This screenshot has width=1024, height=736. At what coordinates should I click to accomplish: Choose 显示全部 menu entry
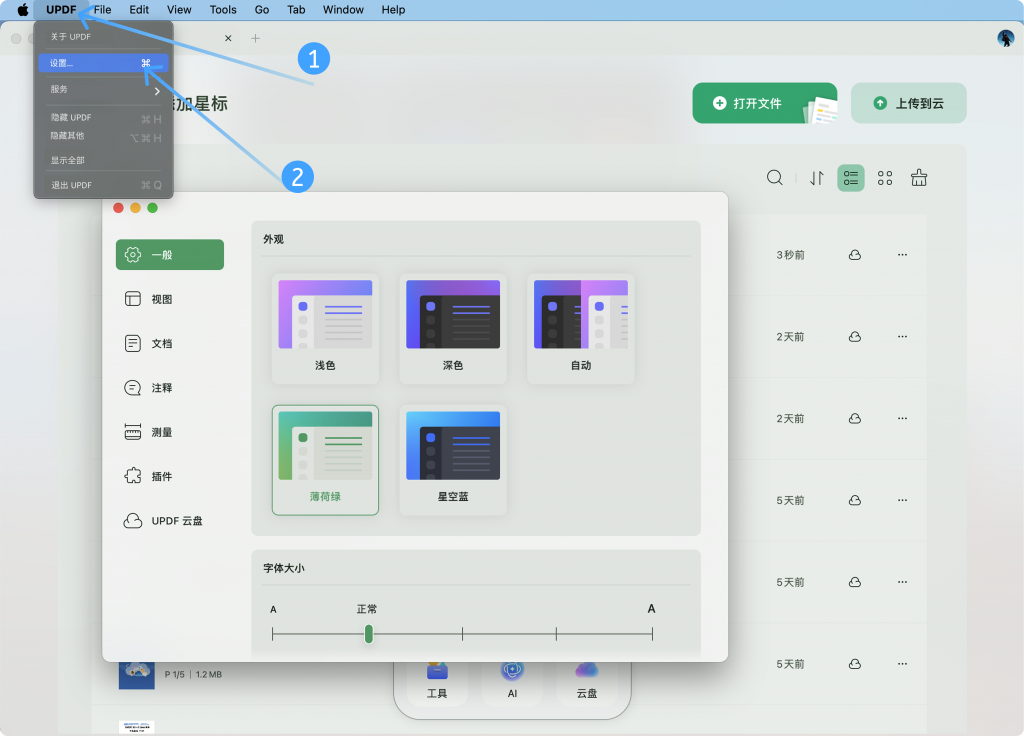[103, 160]
